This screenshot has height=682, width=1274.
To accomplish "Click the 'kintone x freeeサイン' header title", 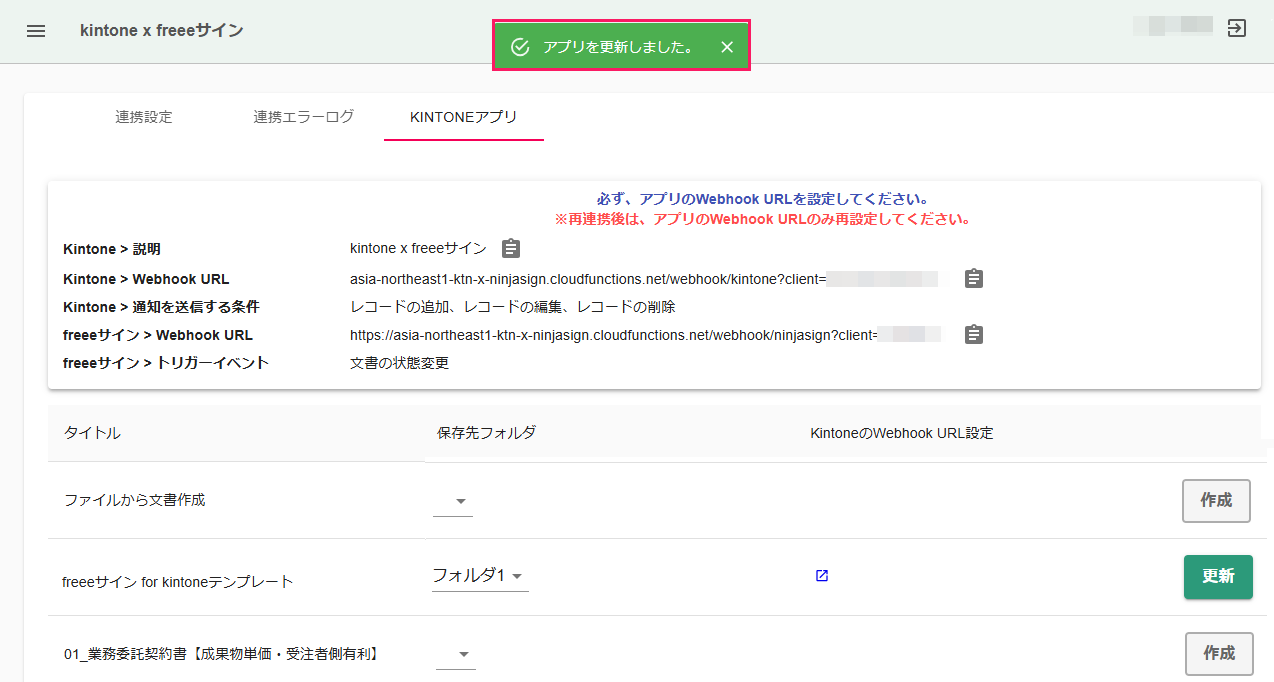I will click(162, 31).
